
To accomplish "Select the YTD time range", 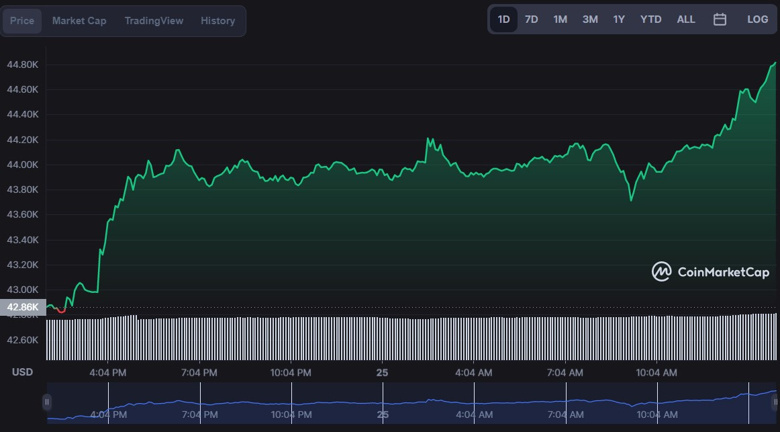I will point(651,19).
